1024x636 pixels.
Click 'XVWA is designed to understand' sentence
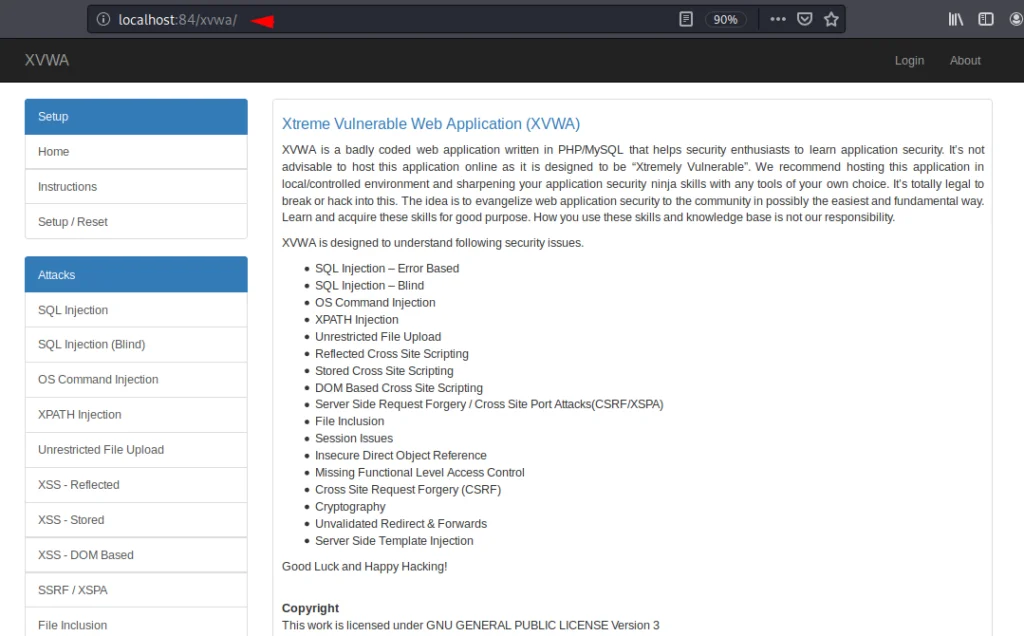[432, 243]
